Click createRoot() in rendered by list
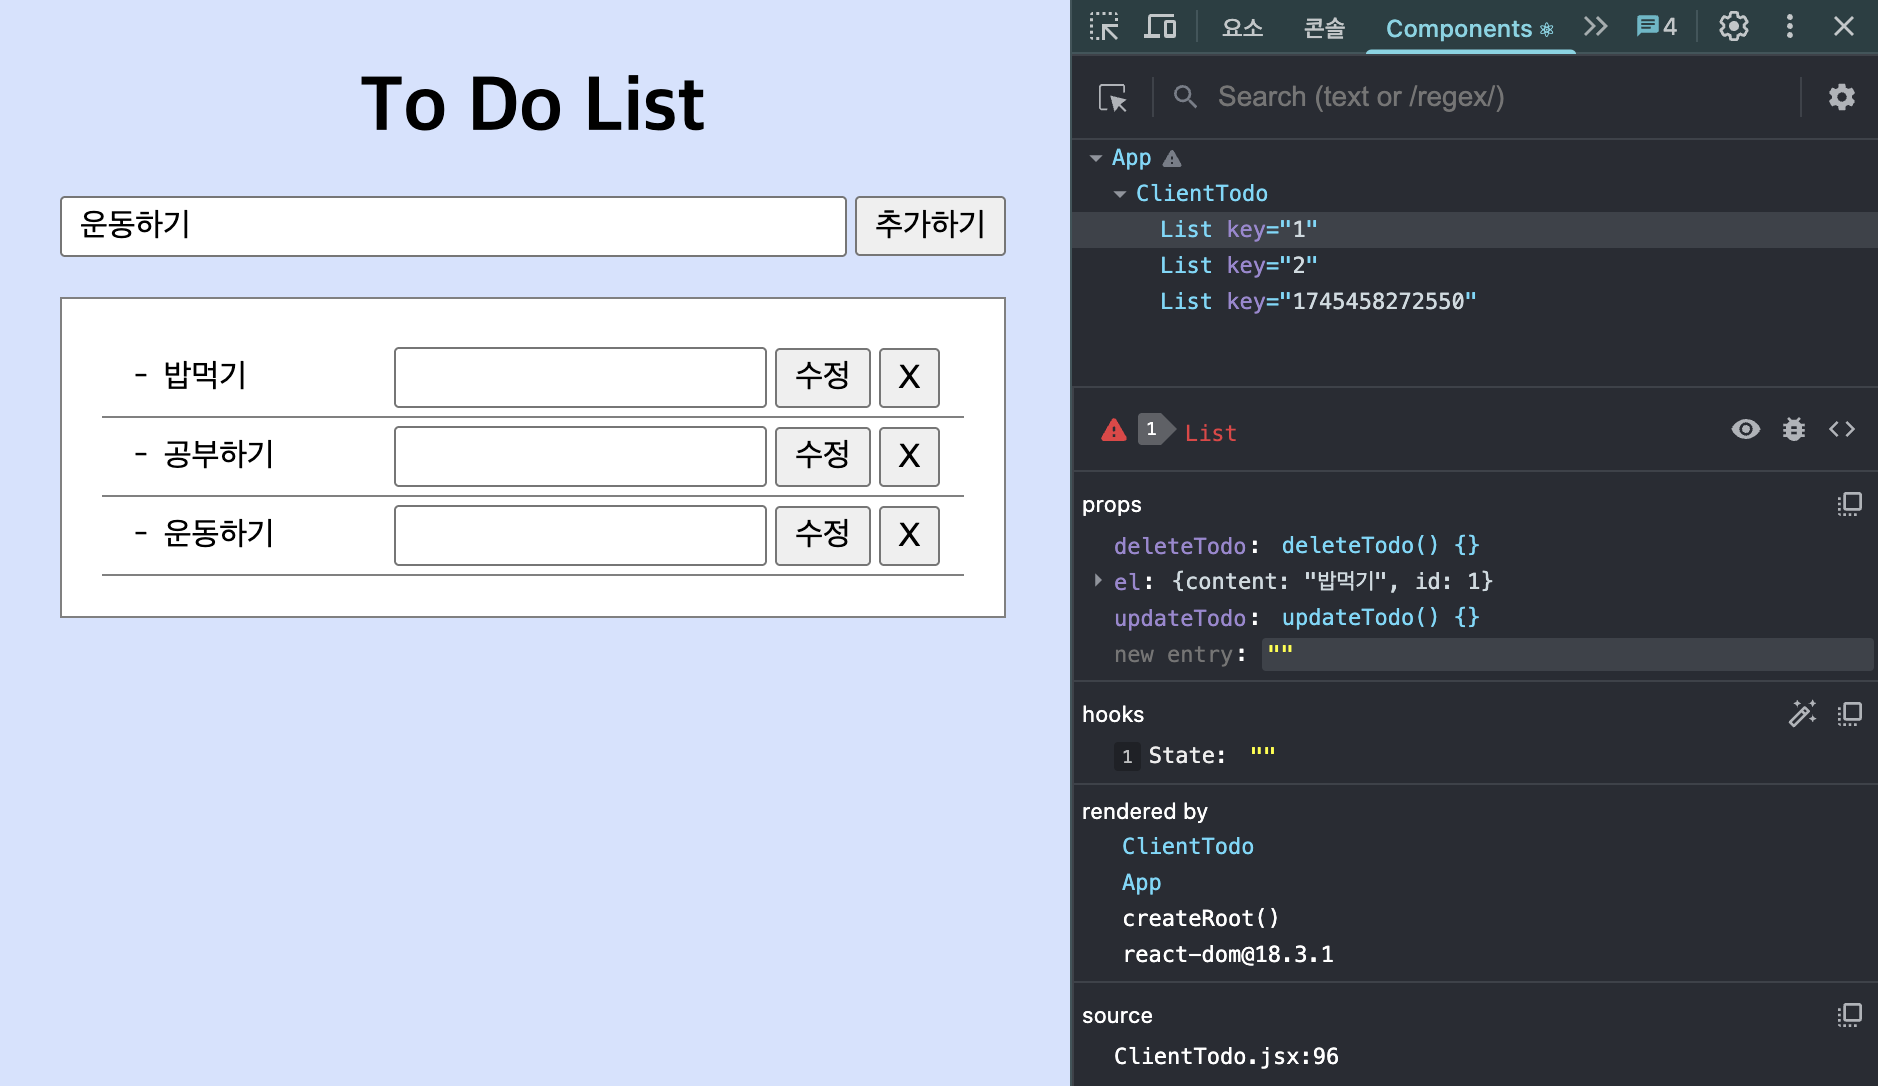1878x1086 pixels. click(x=1200, y=918)
